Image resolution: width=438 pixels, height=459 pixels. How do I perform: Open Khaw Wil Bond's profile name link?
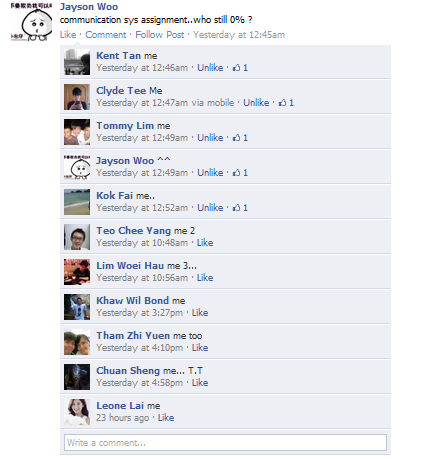(132, 300)
